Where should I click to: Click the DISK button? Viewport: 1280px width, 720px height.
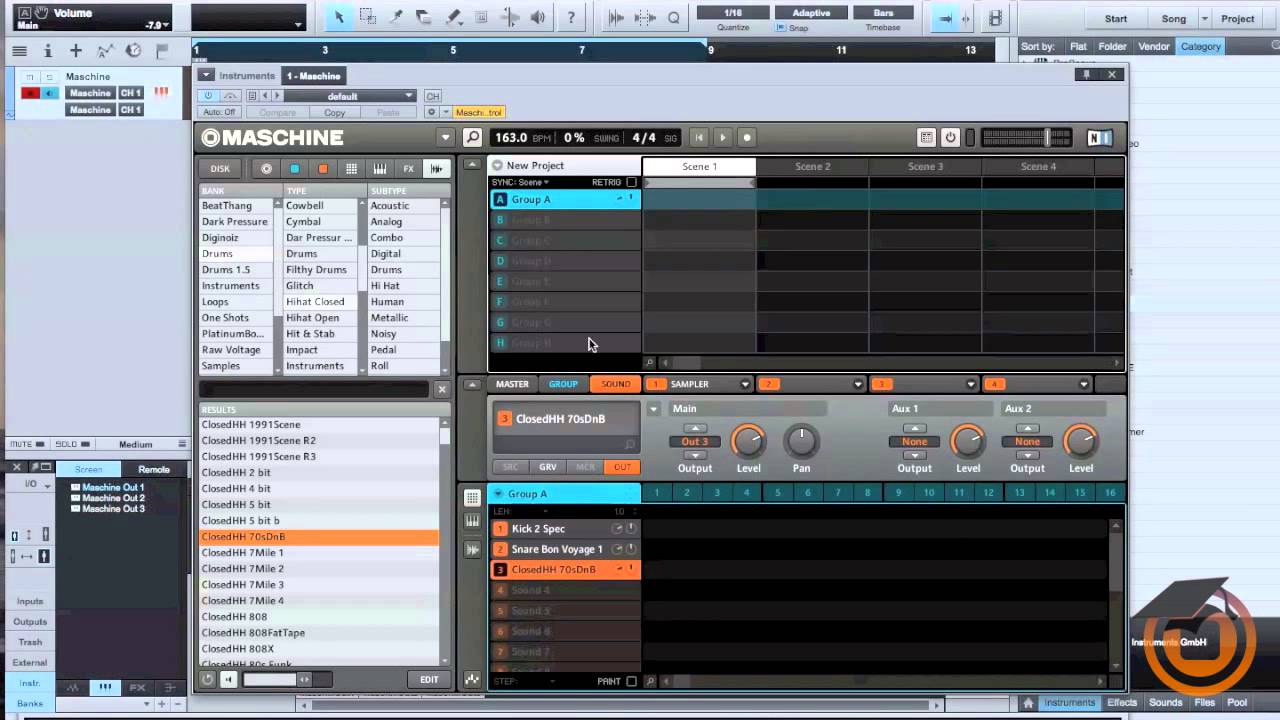point(220,169)
